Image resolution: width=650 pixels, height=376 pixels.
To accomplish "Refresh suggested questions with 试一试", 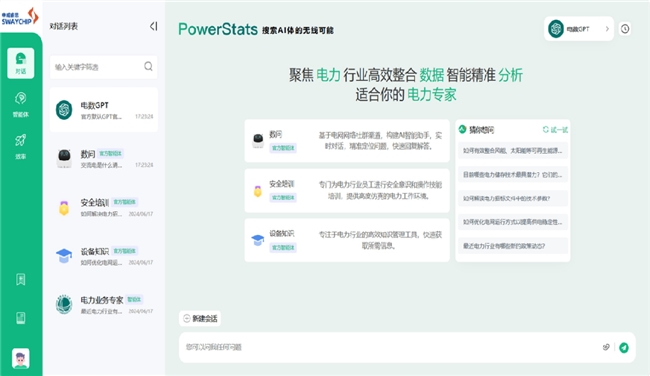I will tap(555, 130).
